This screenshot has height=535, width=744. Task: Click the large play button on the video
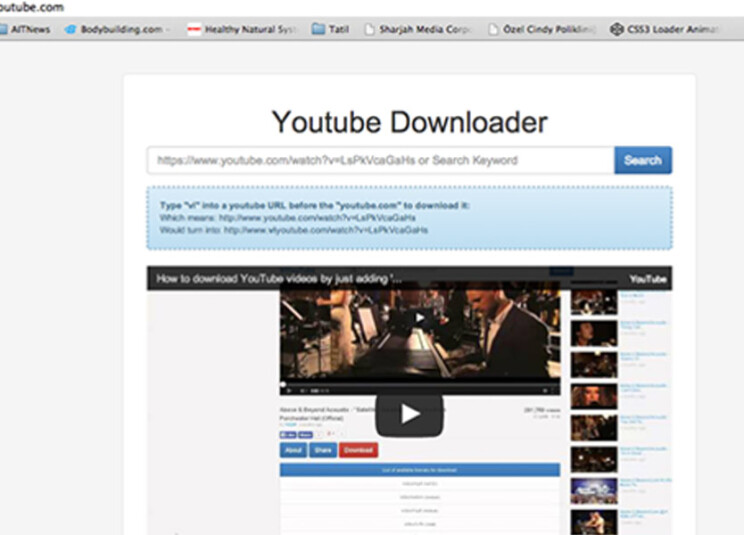point(409,414)
